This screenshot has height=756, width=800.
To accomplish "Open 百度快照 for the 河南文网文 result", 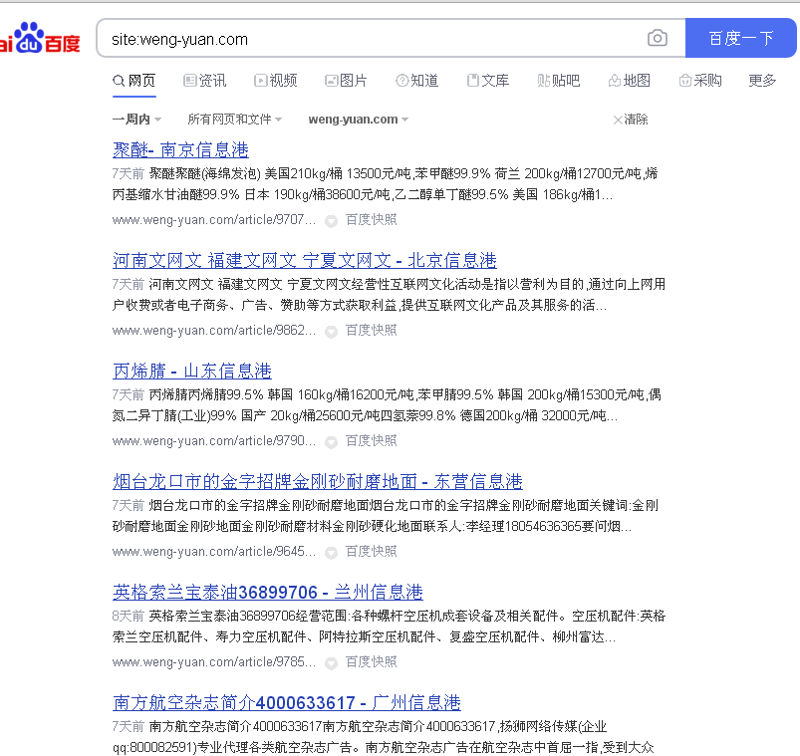I will tap(371, 331).
